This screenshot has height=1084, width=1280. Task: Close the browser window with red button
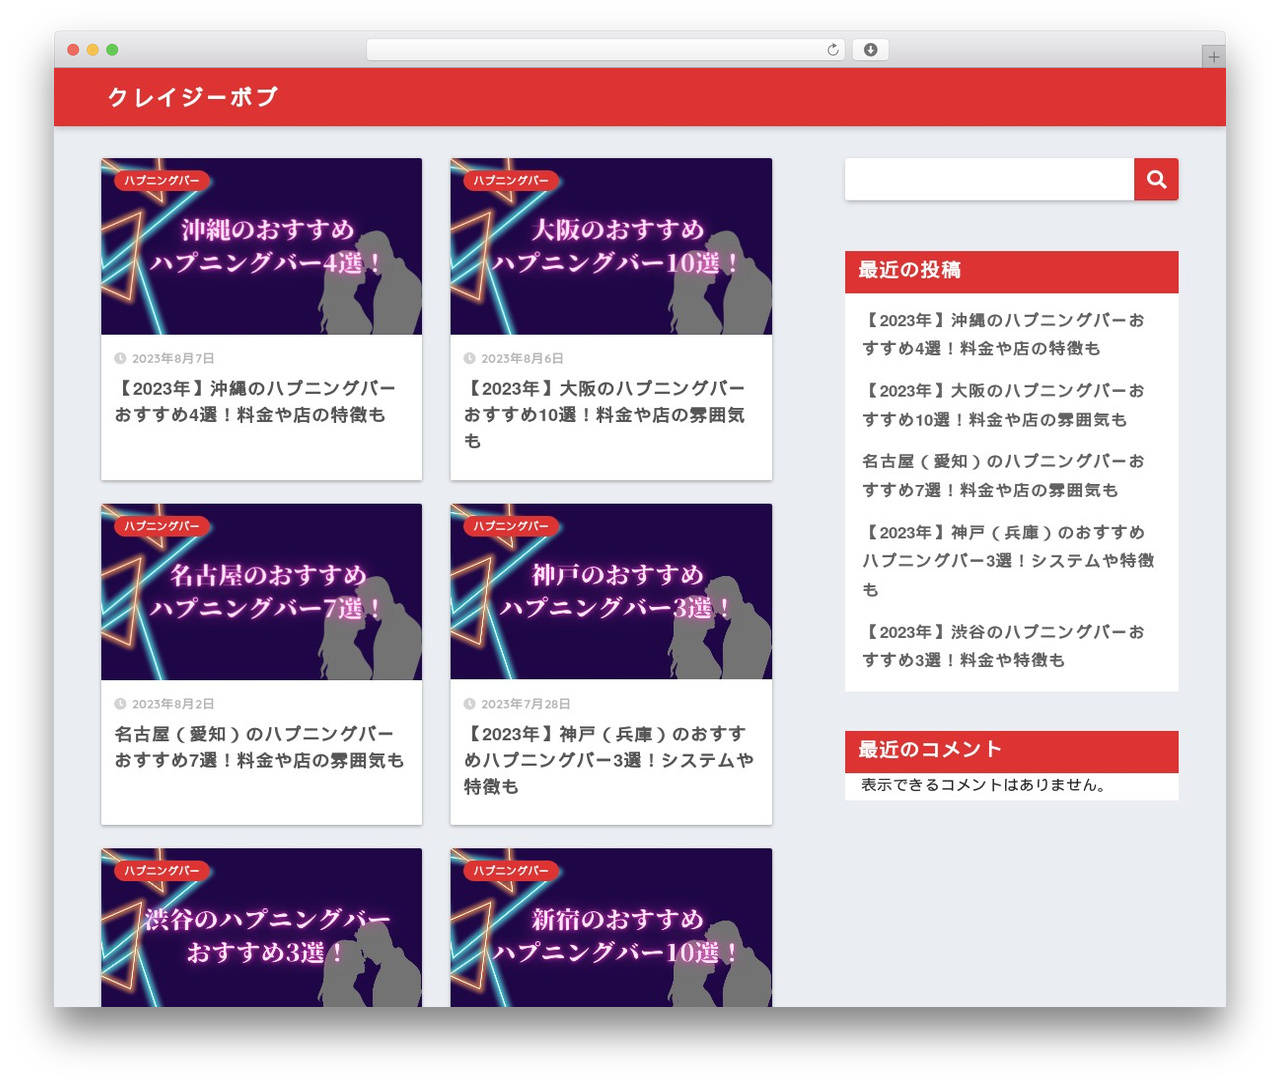[x=73, y=50]
